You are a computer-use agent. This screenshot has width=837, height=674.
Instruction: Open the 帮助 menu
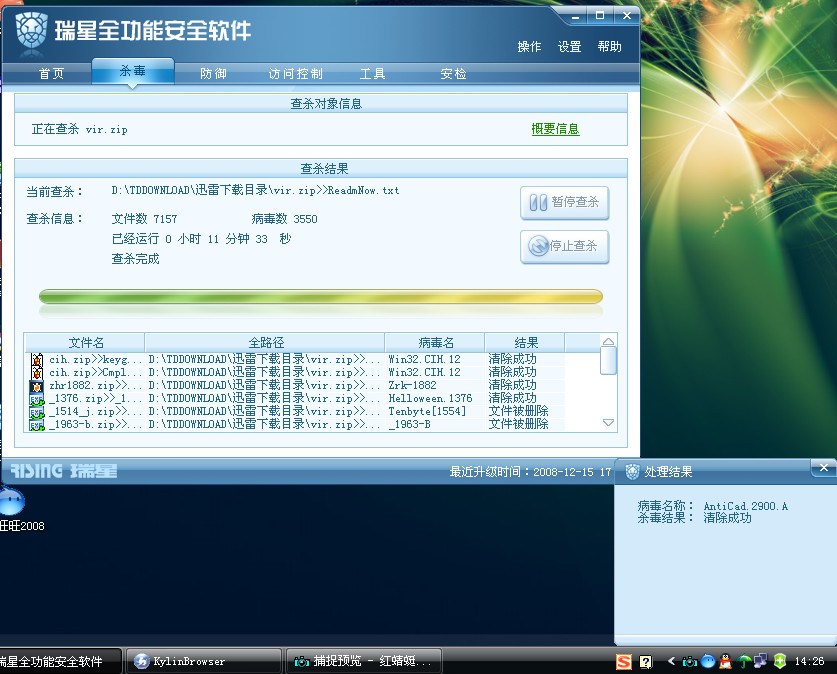(x=609, y=47)
